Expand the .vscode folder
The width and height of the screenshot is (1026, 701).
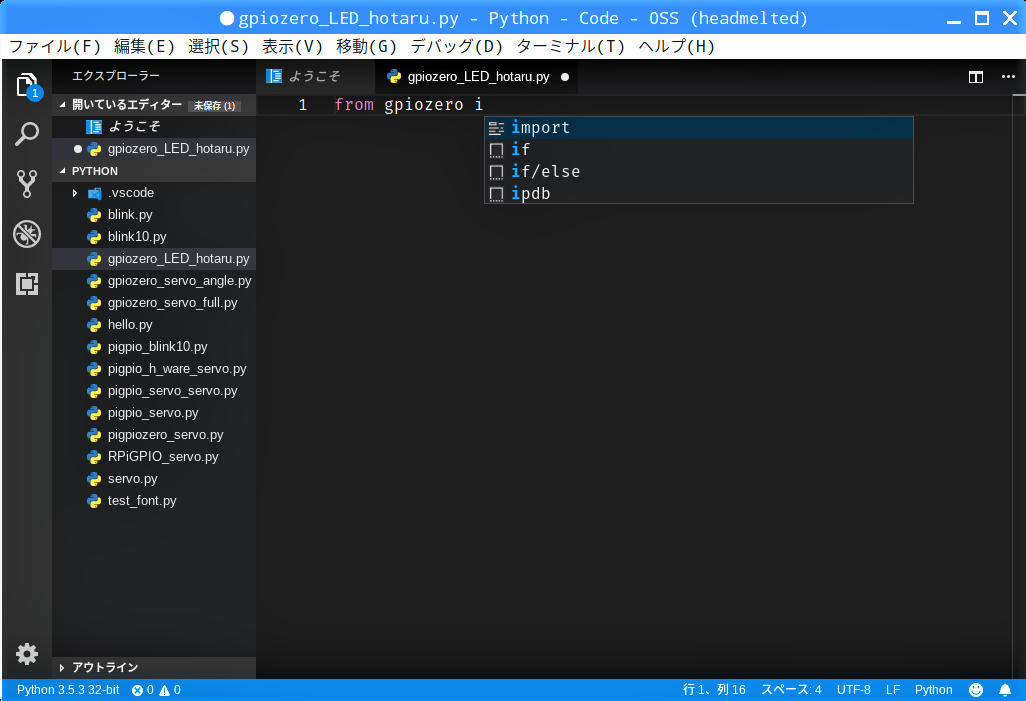75,193
